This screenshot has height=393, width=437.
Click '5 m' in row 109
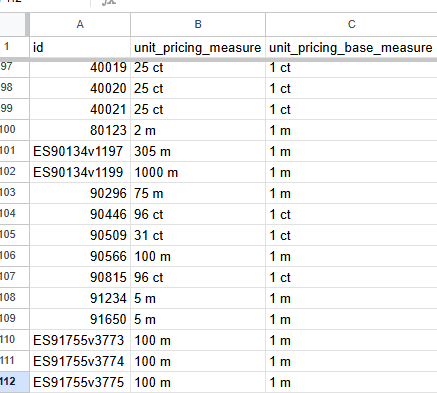coord(198,319)
